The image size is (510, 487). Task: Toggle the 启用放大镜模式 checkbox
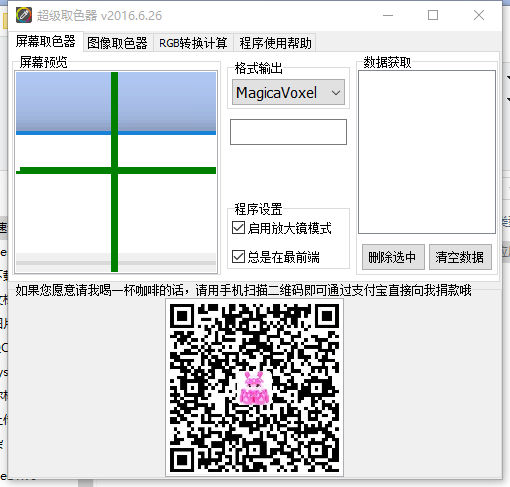tap(238, 228)
